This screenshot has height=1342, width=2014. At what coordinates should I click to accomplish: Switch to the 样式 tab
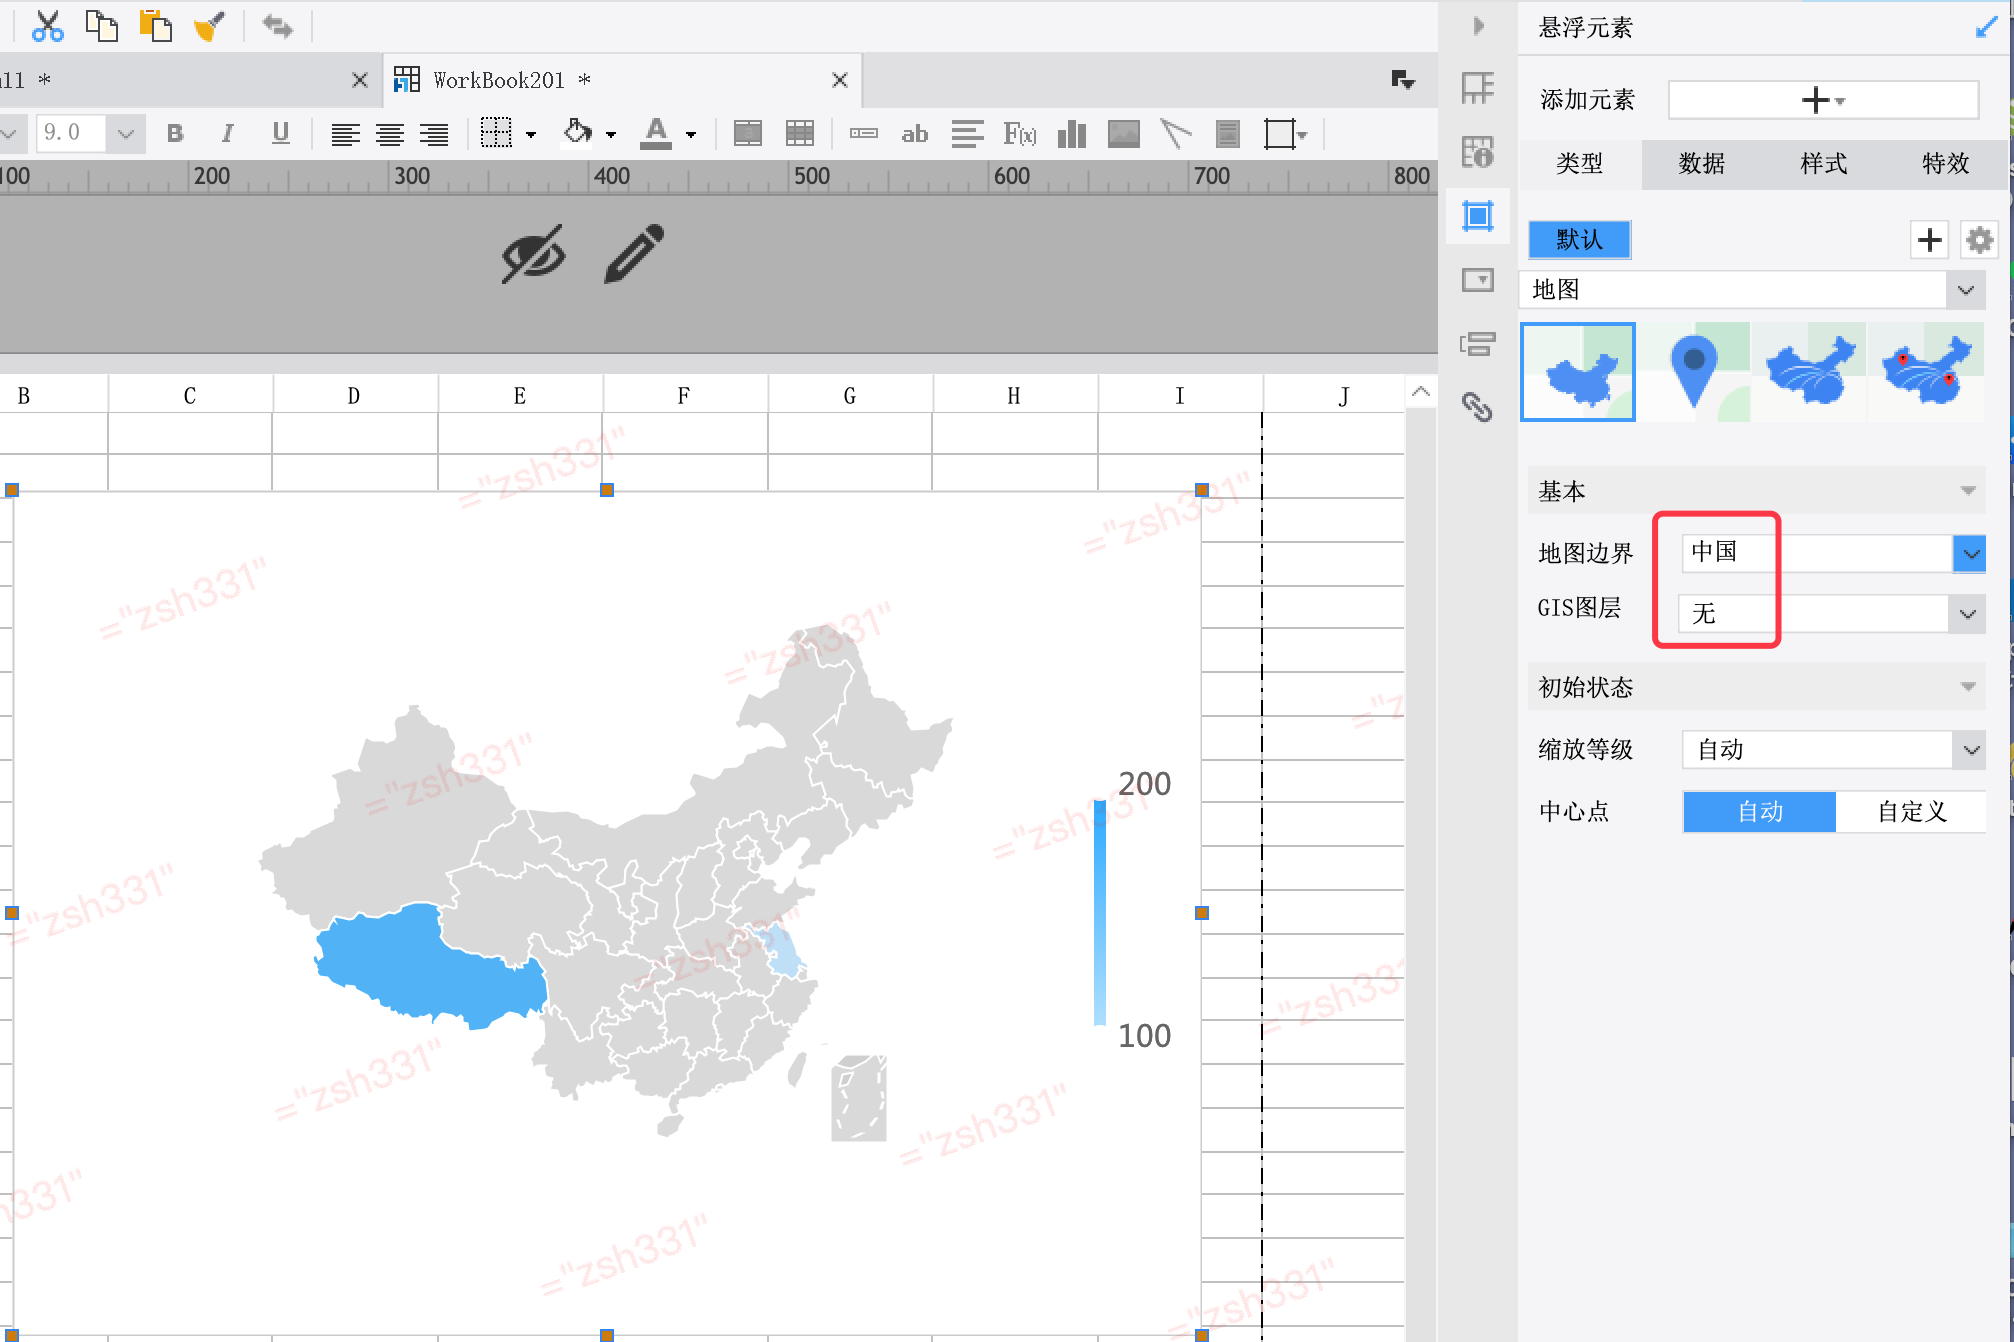pos(1824,163)
